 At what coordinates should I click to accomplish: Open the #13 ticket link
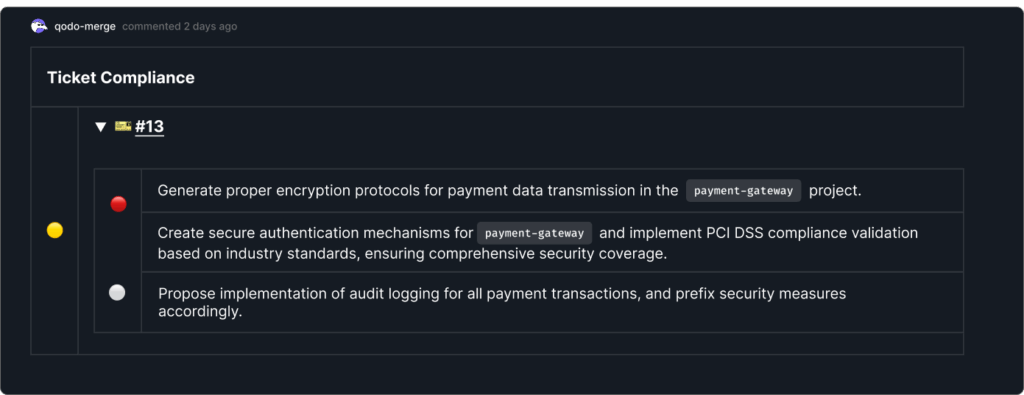[150, 127]
